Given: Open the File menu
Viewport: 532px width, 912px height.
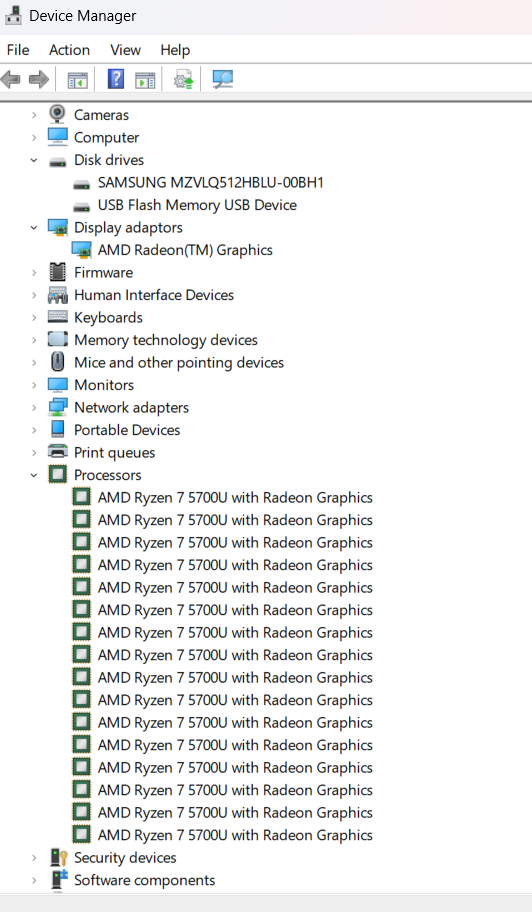Looking at the screenshot, I should click(x=18, y=50).
